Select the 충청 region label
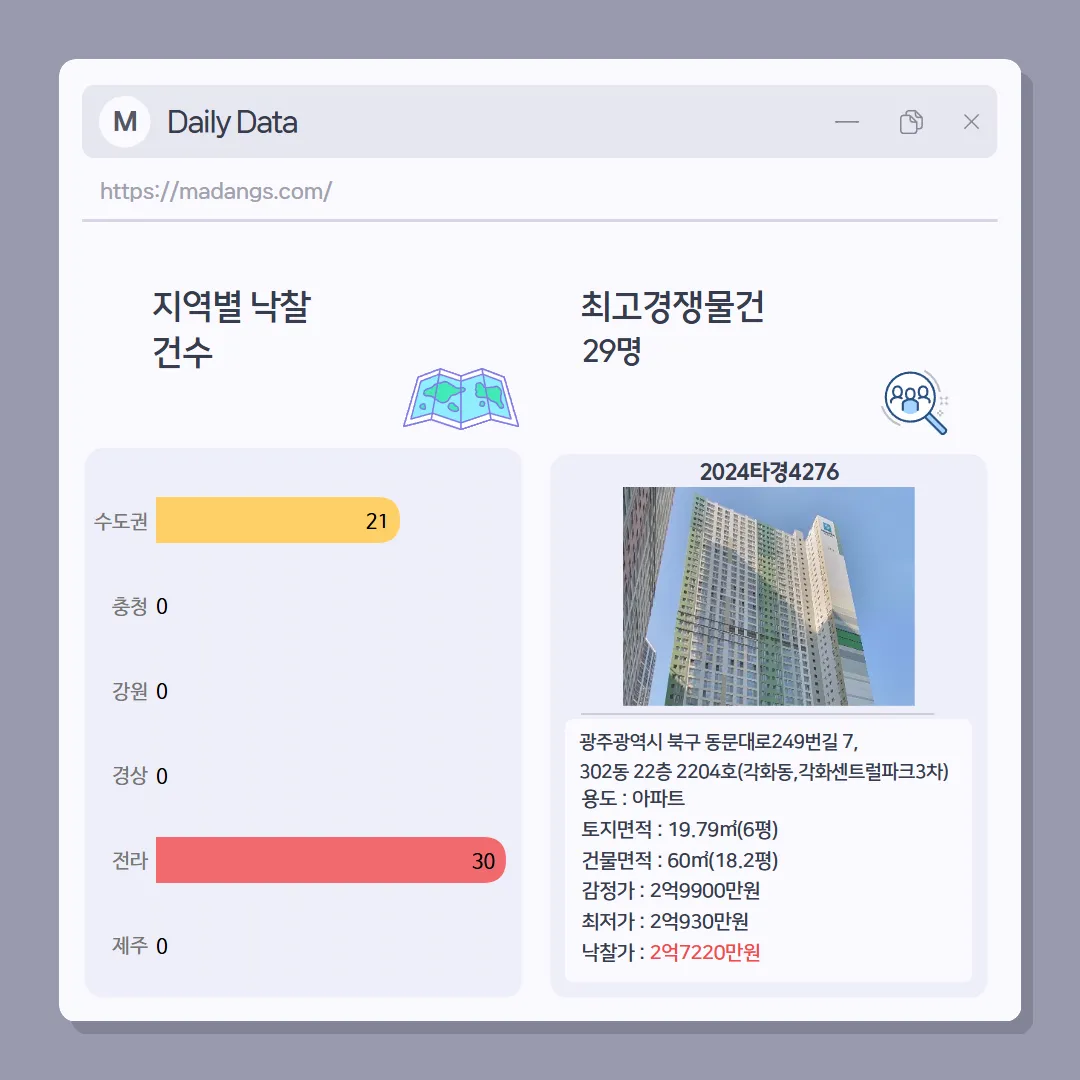This screenshot has height=1080, width=1080. tap(129, 606)
